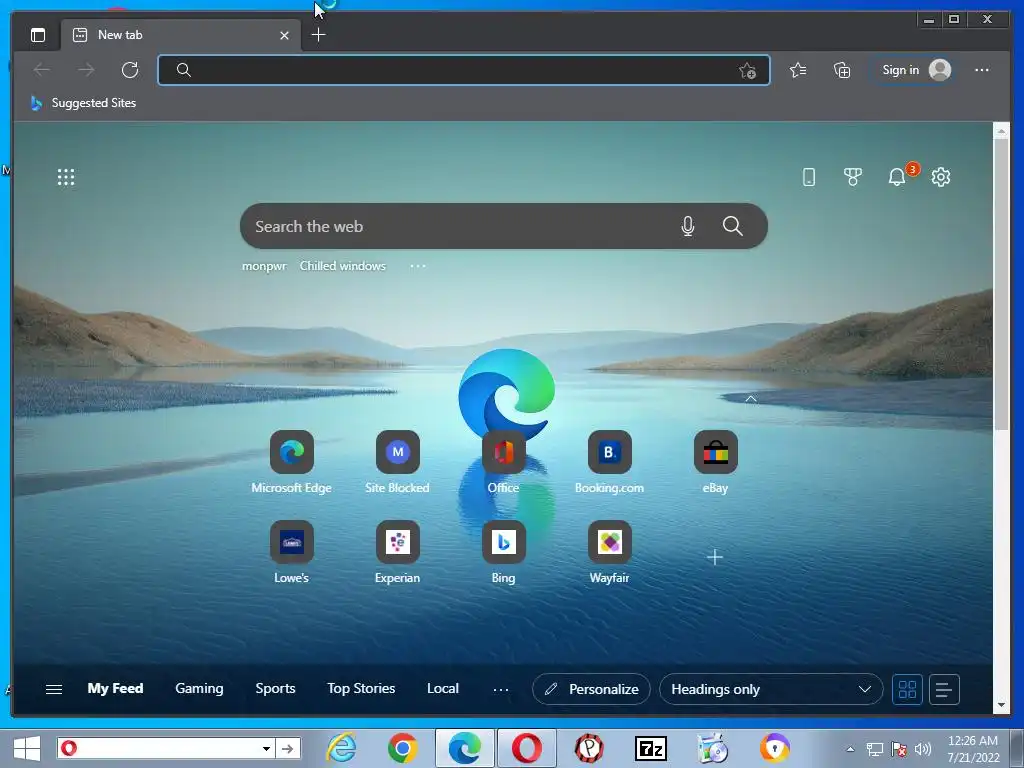
Task: Start voice search microphone
Action: pyautogui.click(x=687, y=226)
